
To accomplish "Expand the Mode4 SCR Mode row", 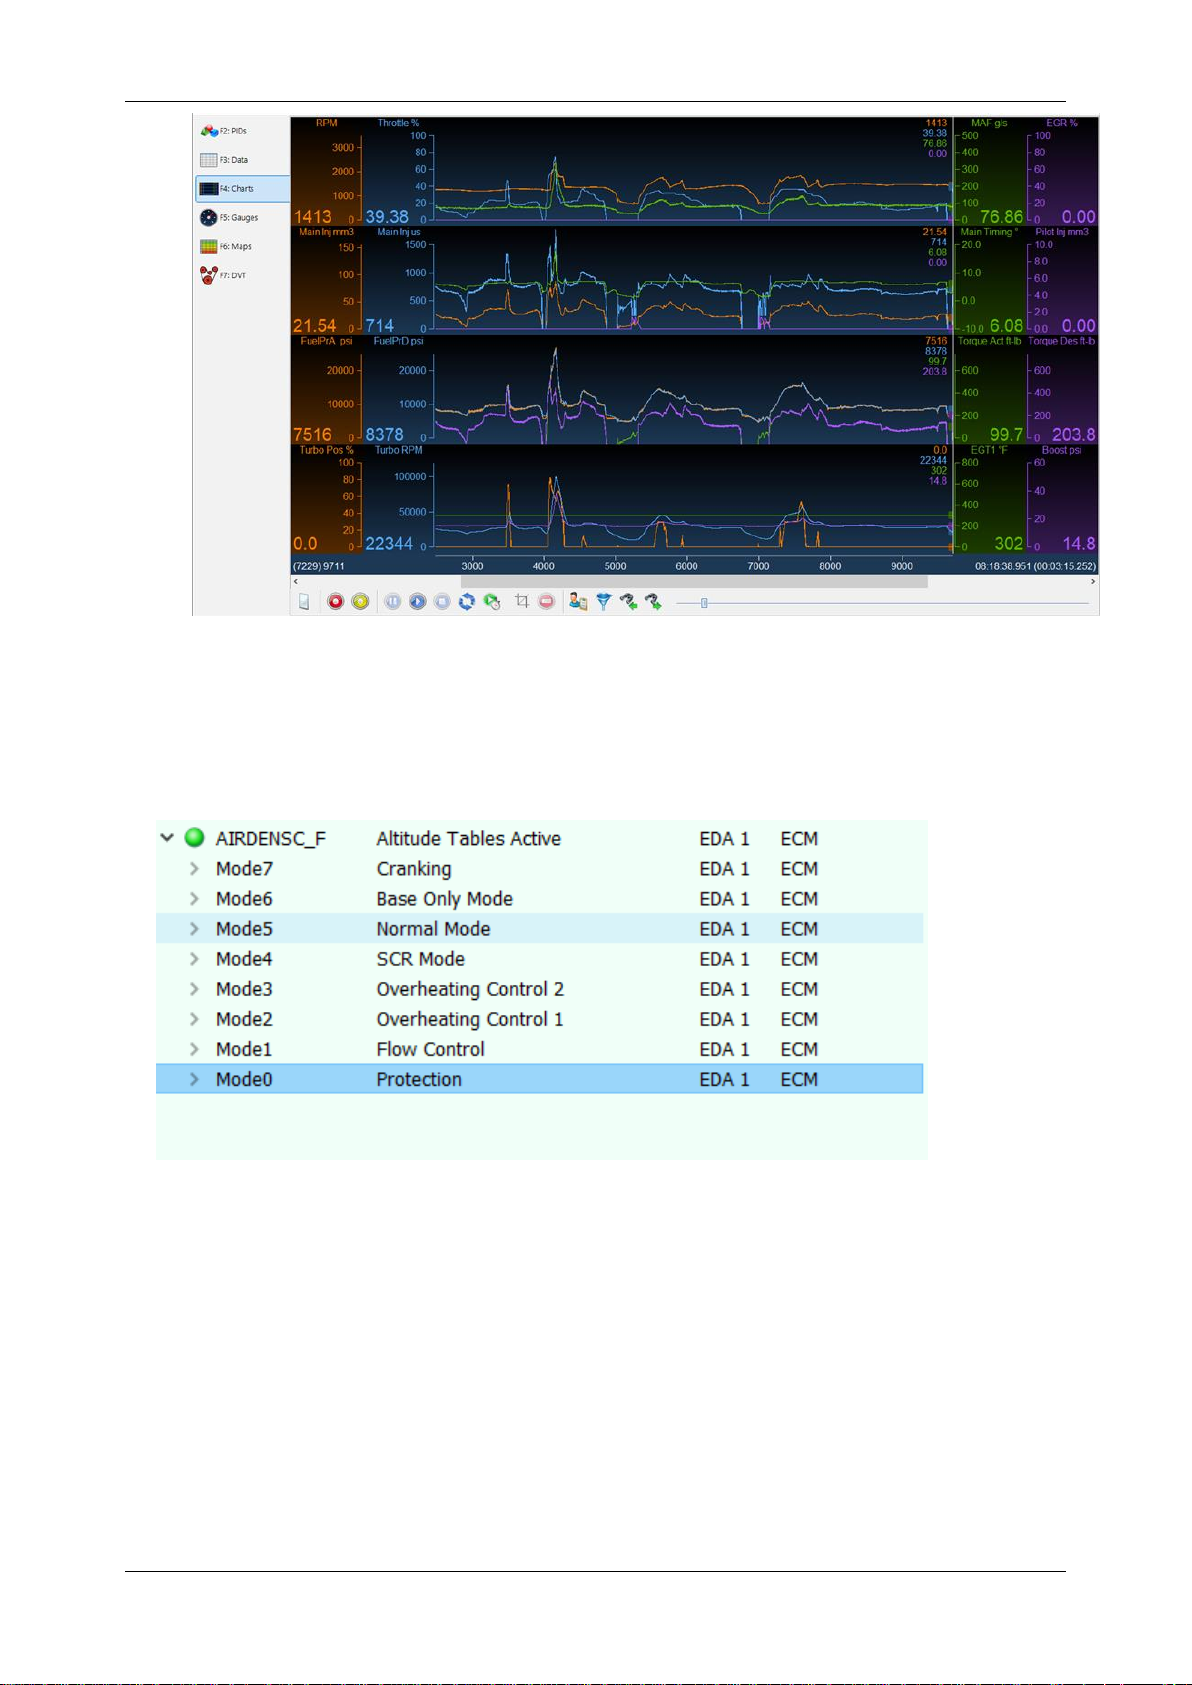I will click(194, 959).
